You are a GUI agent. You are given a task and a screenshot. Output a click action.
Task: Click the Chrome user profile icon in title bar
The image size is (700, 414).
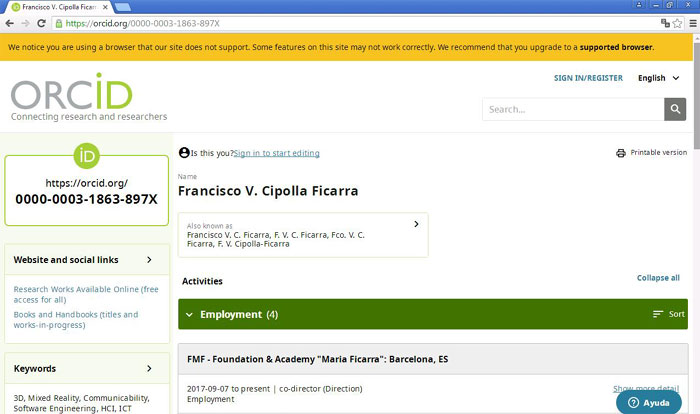click(639, 4)
